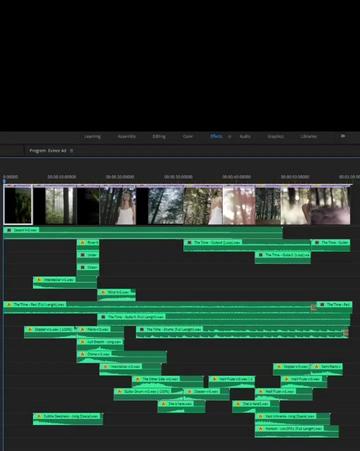Viewport: 360px width, 451px height.
Task: Open the Graphics workspace tab
Action: 276,136
